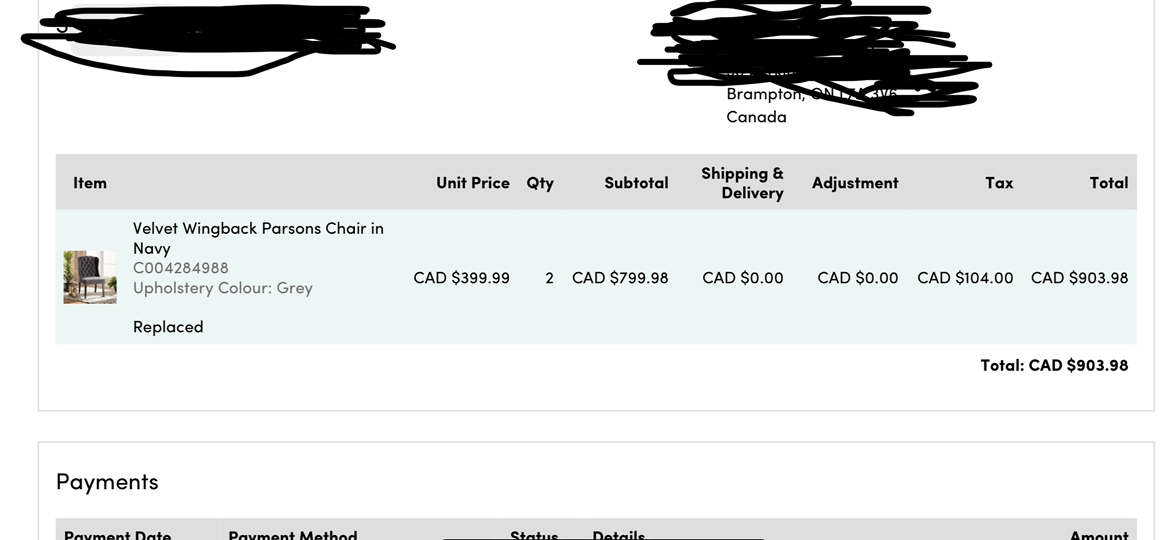Viewport: 1170px width, 540px height.
Task: Click the Tax column header
Action: pos(999,183)
